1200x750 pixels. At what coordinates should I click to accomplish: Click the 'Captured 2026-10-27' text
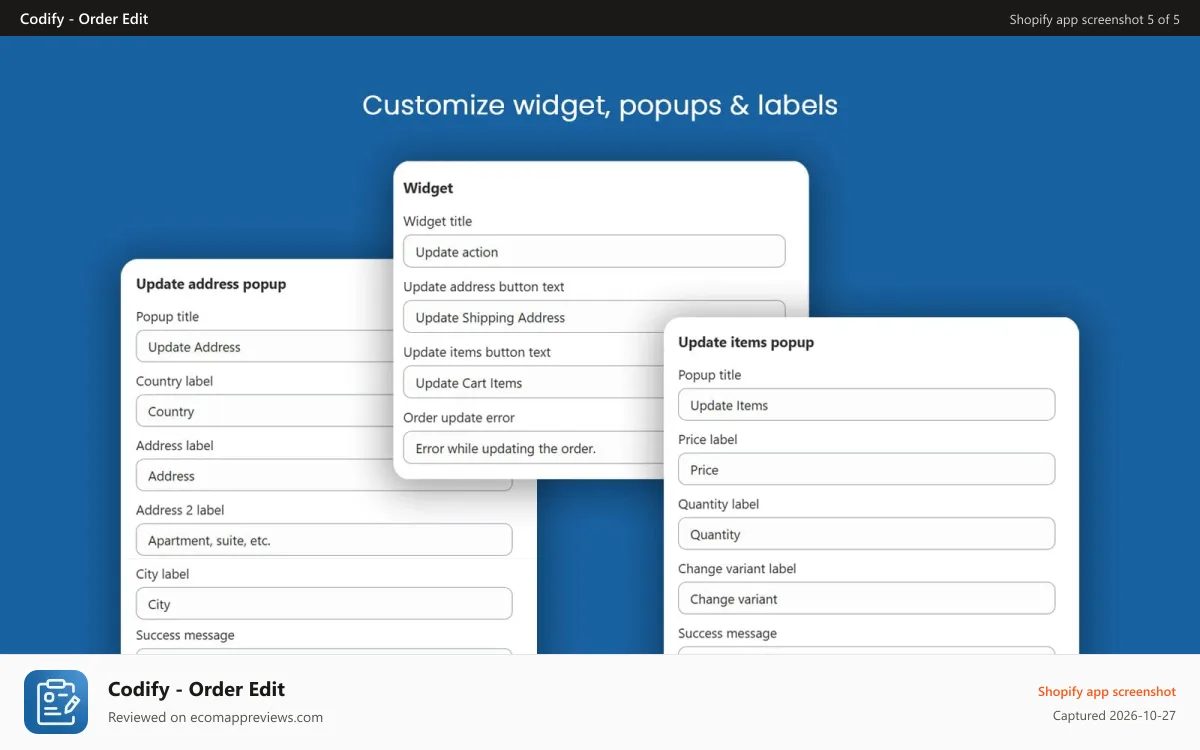pos(1114,715)
